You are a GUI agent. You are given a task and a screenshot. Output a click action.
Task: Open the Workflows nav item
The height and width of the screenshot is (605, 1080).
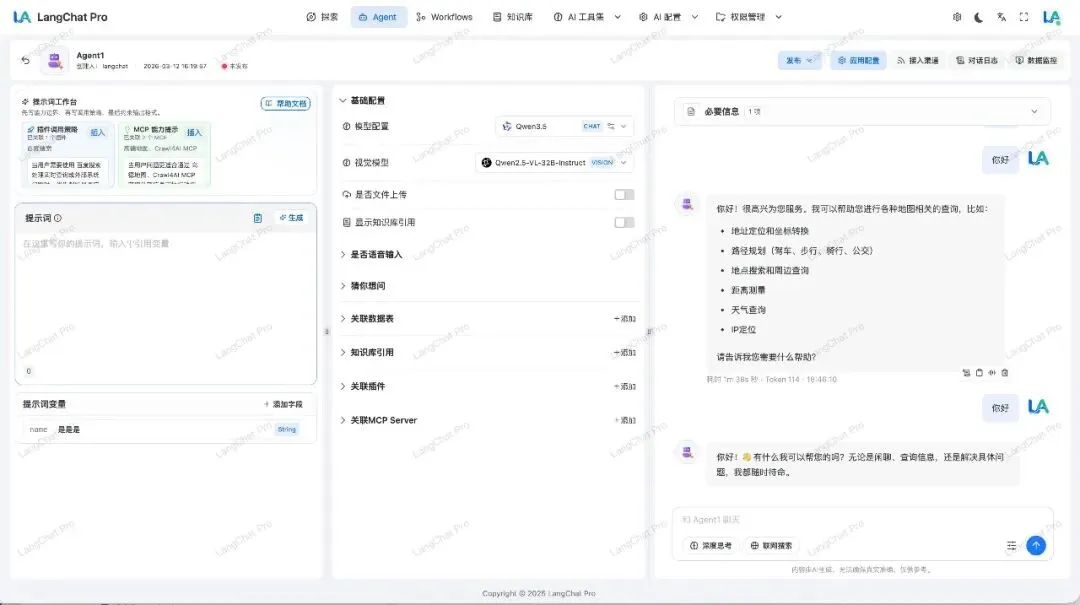click(444, 17)
